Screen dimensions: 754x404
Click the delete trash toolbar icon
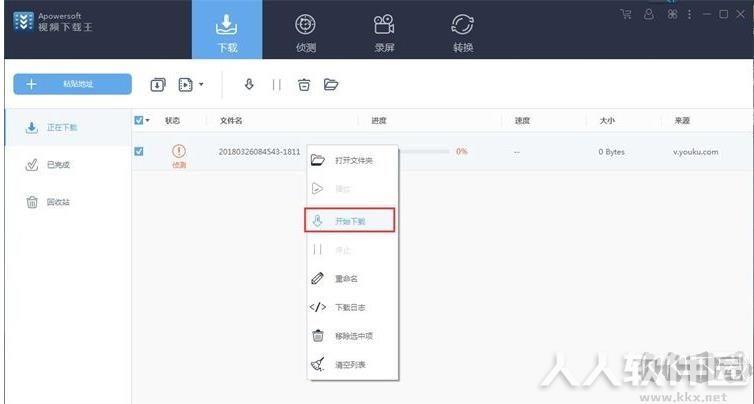click(304, 85)
